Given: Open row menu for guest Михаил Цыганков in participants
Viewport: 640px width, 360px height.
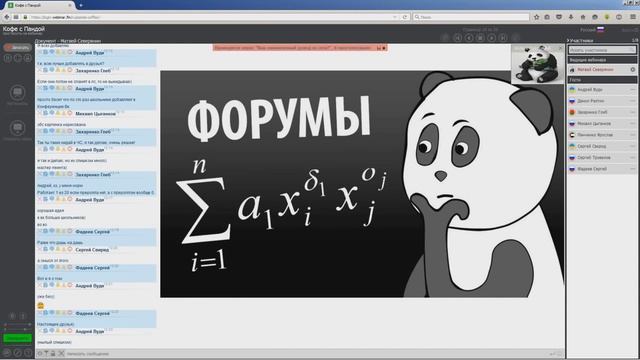Looking at the screenshot, I should click(633, 123).
